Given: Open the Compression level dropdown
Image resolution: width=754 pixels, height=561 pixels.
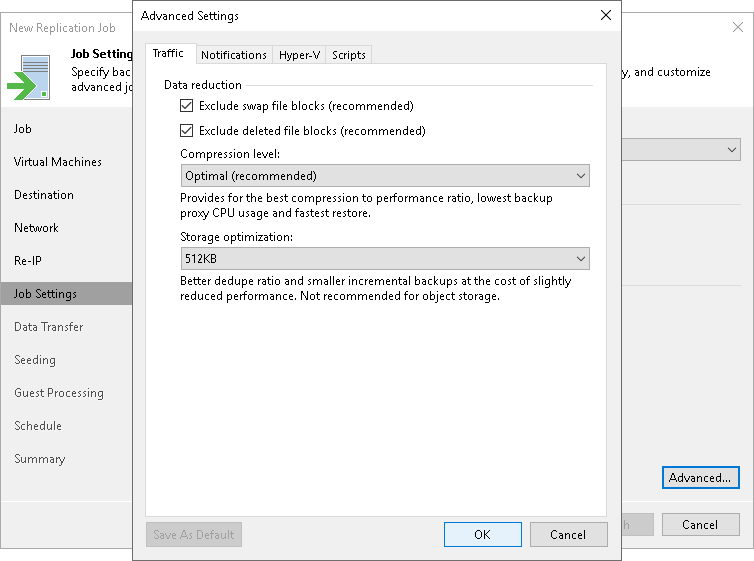Looking at the screenshot, I should click(x=385, y=176).
